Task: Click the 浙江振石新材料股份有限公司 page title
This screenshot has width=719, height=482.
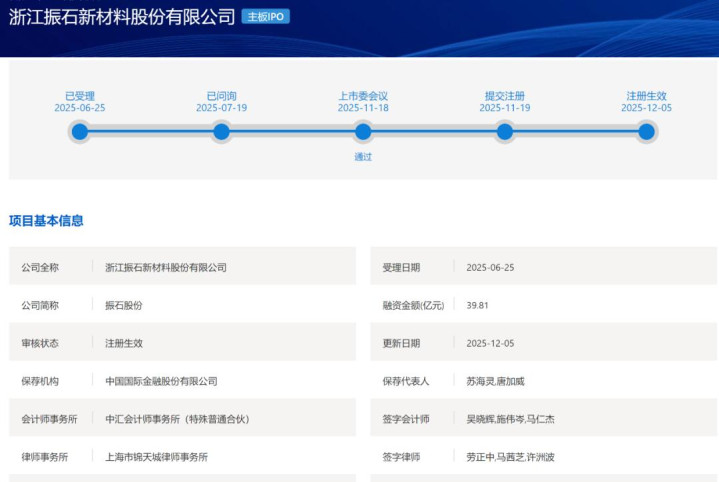Action: tap(122, 17)
